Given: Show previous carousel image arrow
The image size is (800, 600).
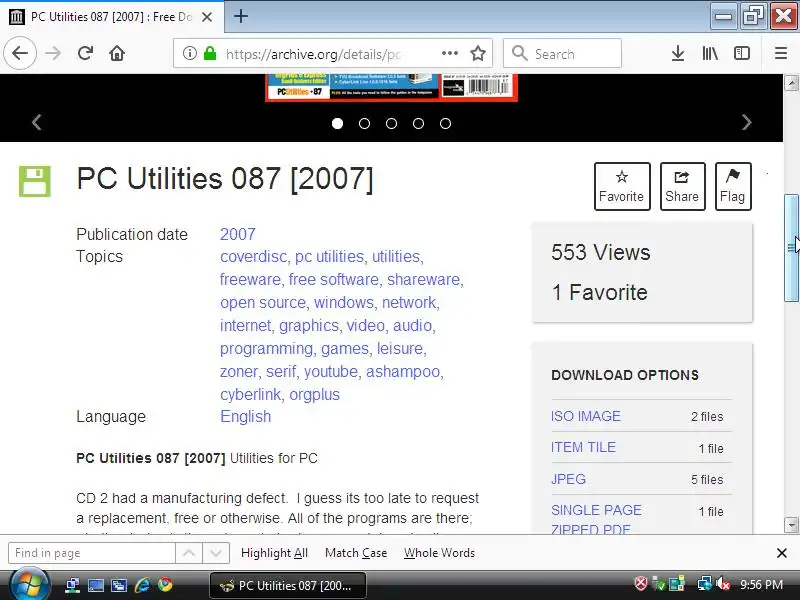Looking at the screenshot, I should [x=37, y=122].
